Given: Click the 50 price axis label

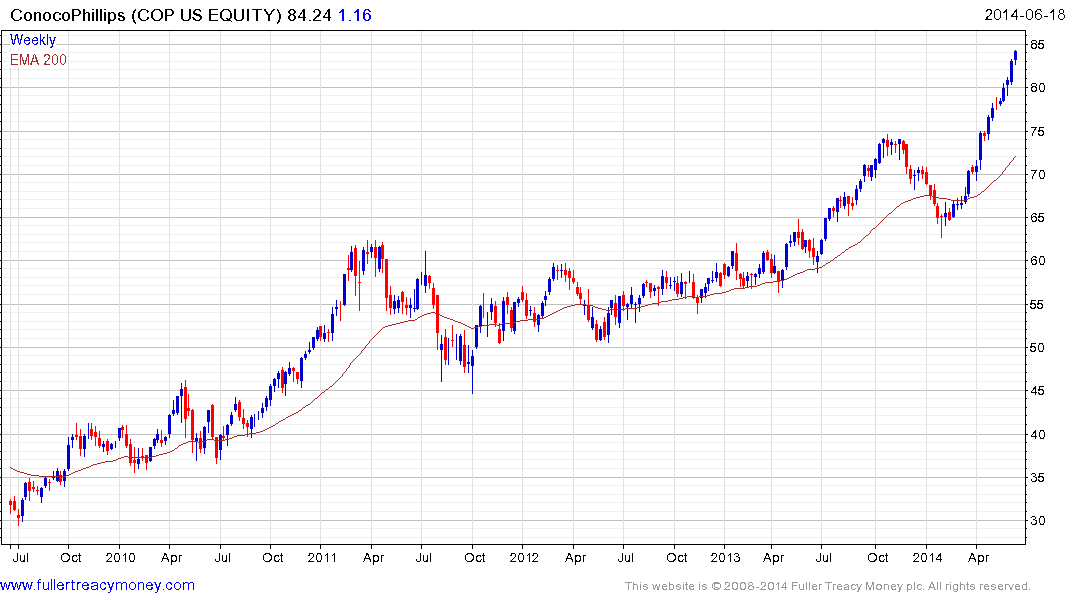Looking at the screenshot, I should coord(1037,348).
